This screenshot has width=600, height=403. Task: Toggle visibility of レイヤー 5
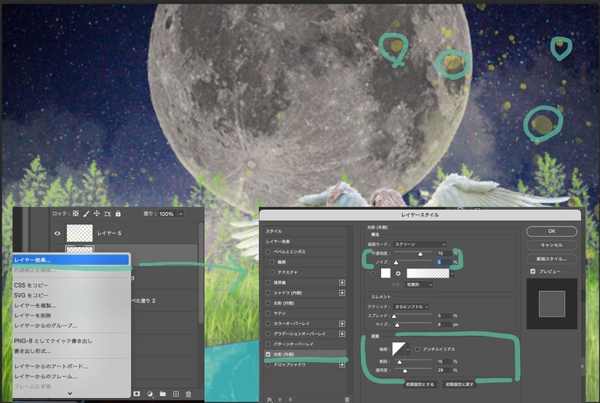click(x=57, y=231)
